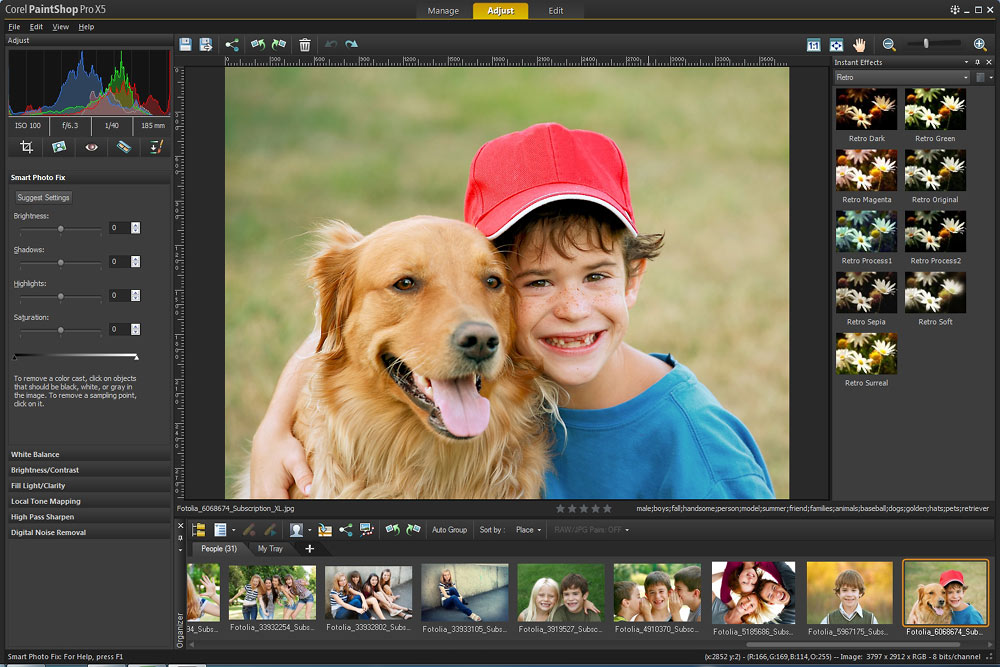Image resolution: width=1000 pixels, height=667 pixels.
Task: Select the Retro Sepia effect thumbnail
Action: coord(866,293)
